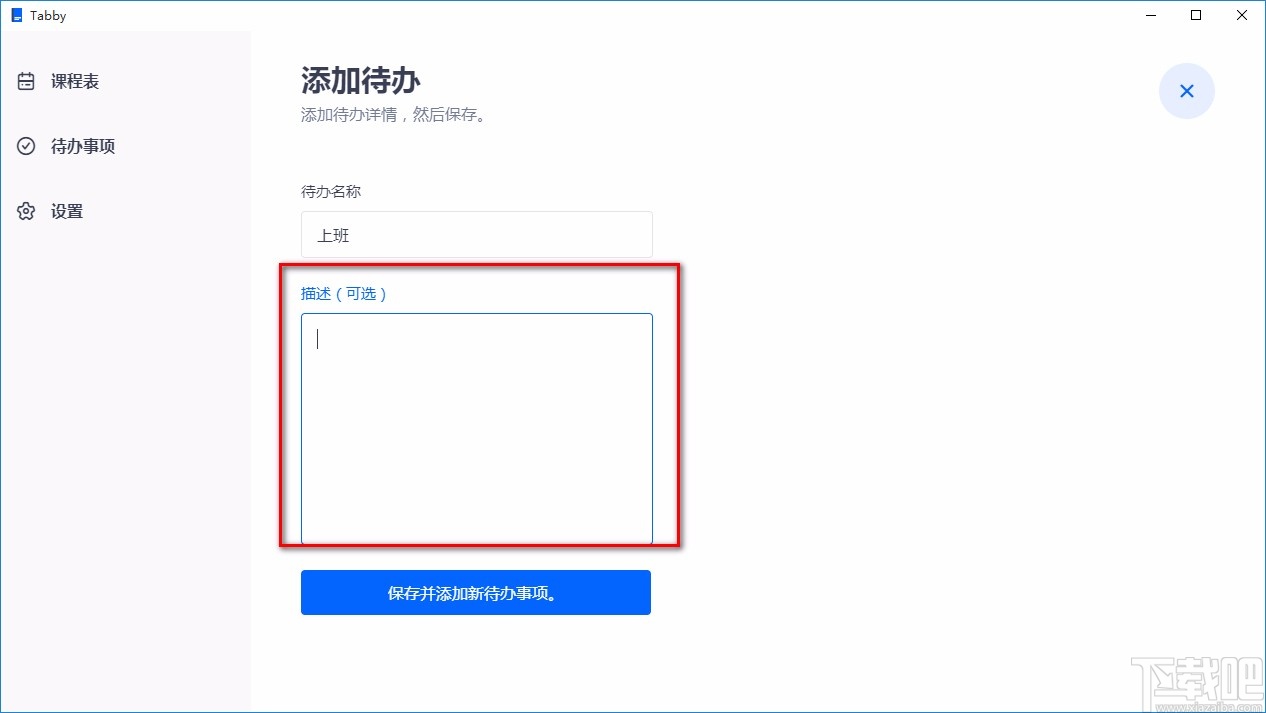The width and height of the screenshot is (1266, 713).
Task: Click the 添加待办 page heading
Action: click(x=360, y=81)
